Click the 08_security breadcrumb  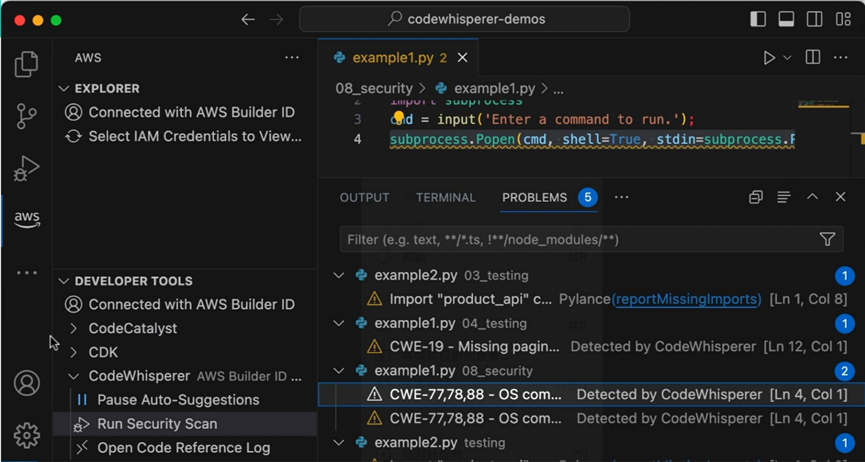click(x=374, y=88)
